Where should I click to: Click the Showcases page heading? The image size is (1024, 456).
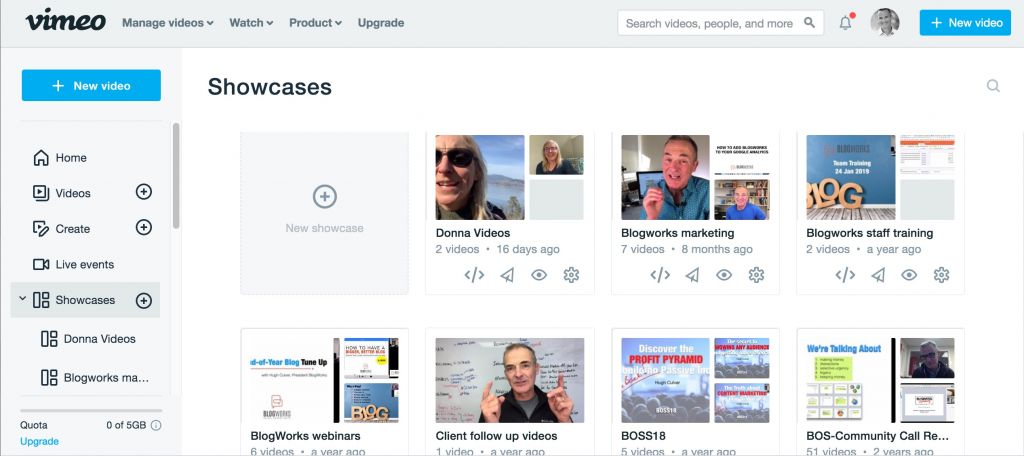[x=270, y=87]
